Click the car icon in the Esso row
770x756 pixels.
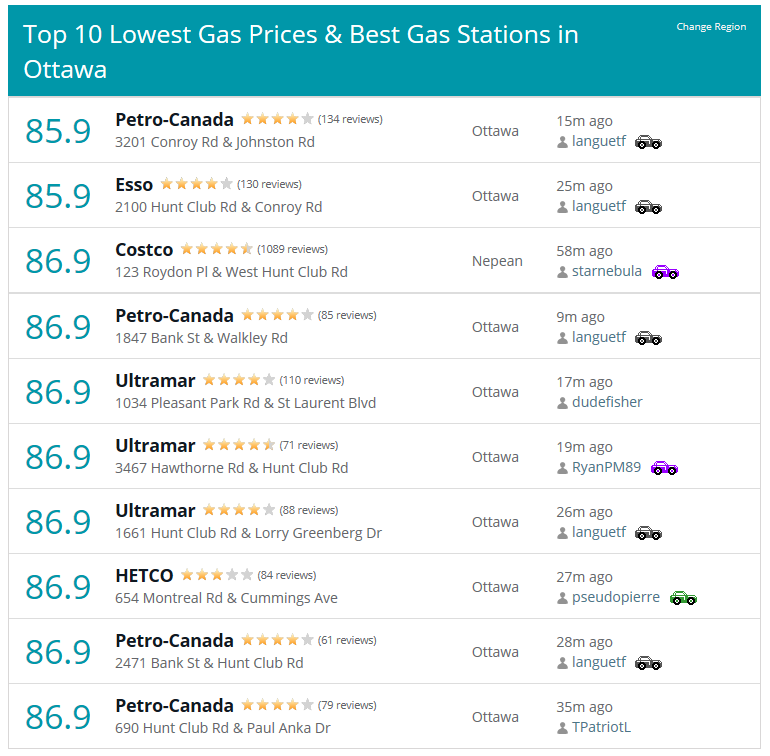[648, 207]
